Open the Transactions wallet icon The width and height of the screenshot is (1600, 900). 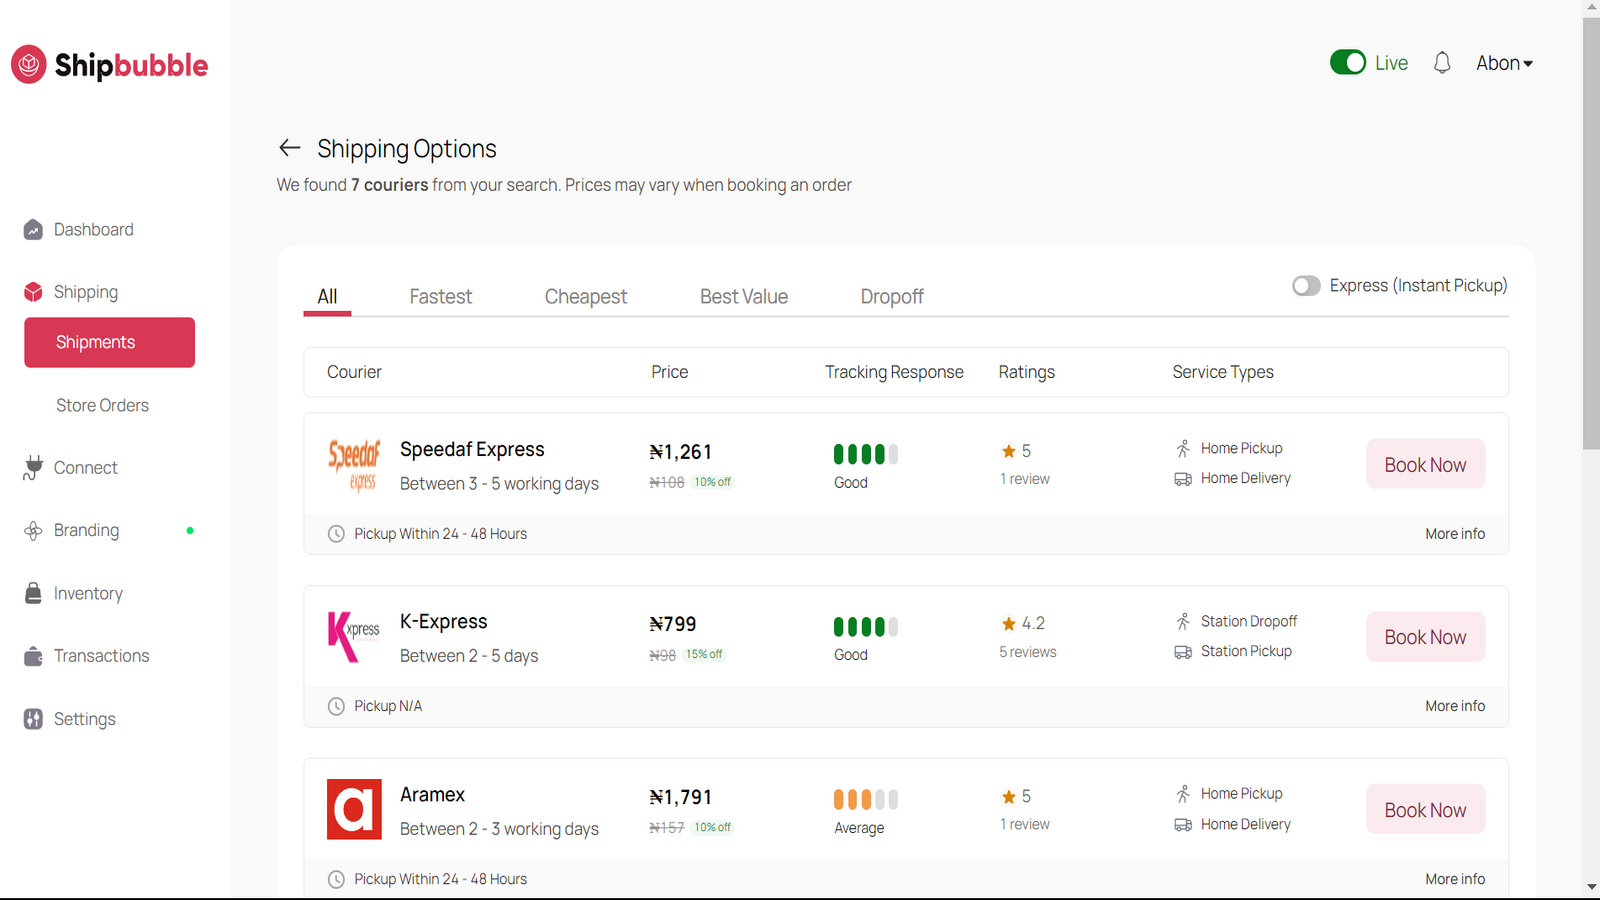[x=33, y=656]
